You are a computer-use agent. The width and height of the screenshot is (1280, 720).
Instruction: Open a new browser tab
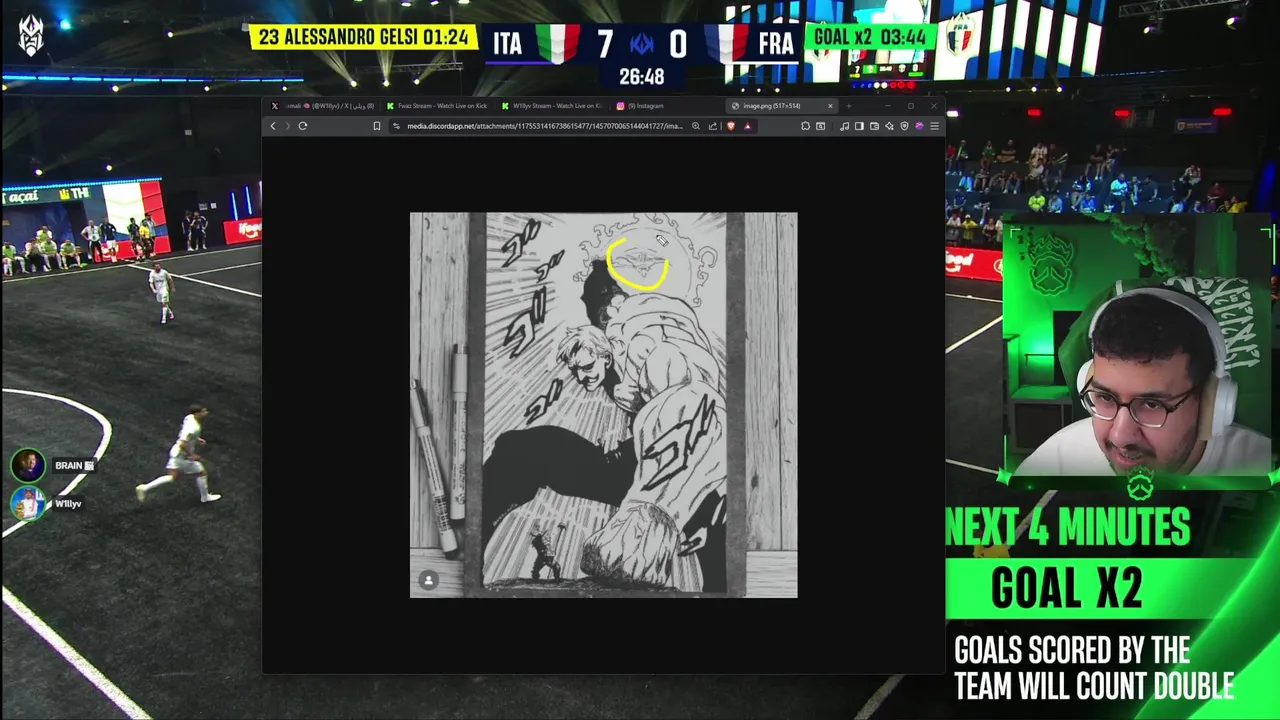pos(849,106)
